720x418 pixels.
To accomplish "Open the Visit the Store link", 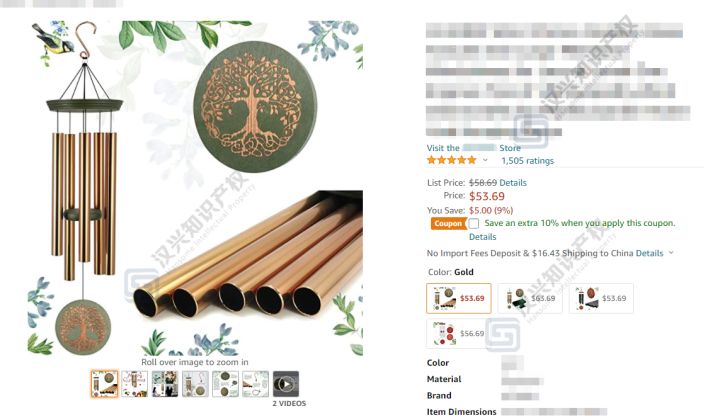I will point(473,148).
